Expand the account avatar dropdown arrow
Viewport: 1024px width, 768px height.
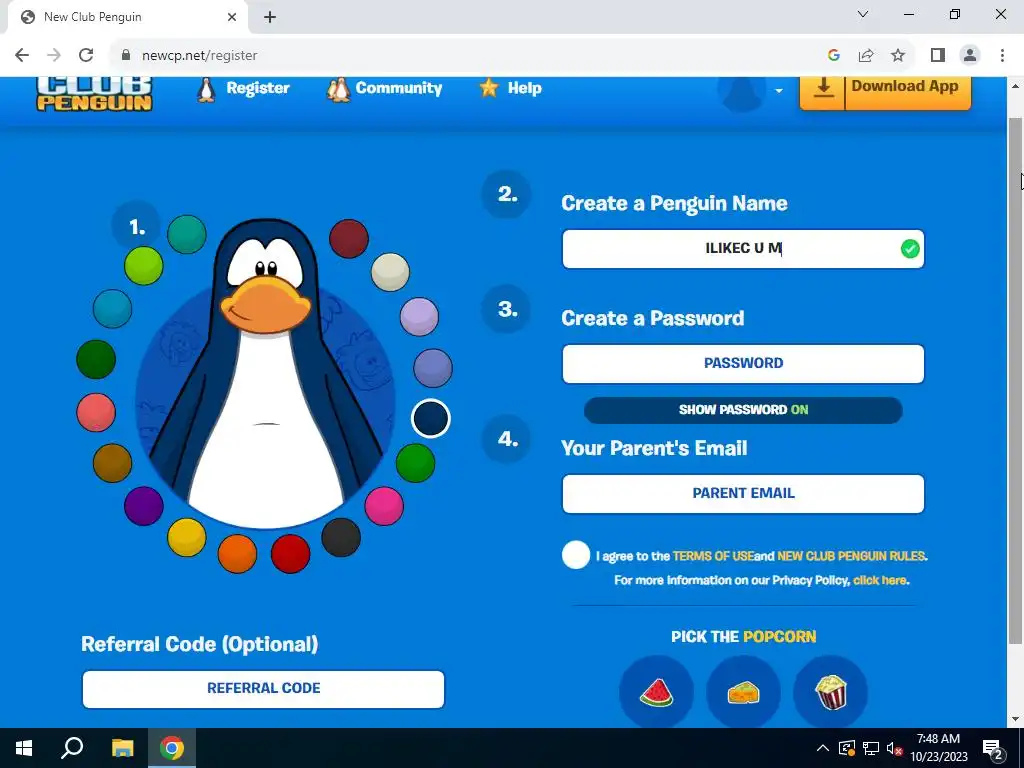point(778,91)
